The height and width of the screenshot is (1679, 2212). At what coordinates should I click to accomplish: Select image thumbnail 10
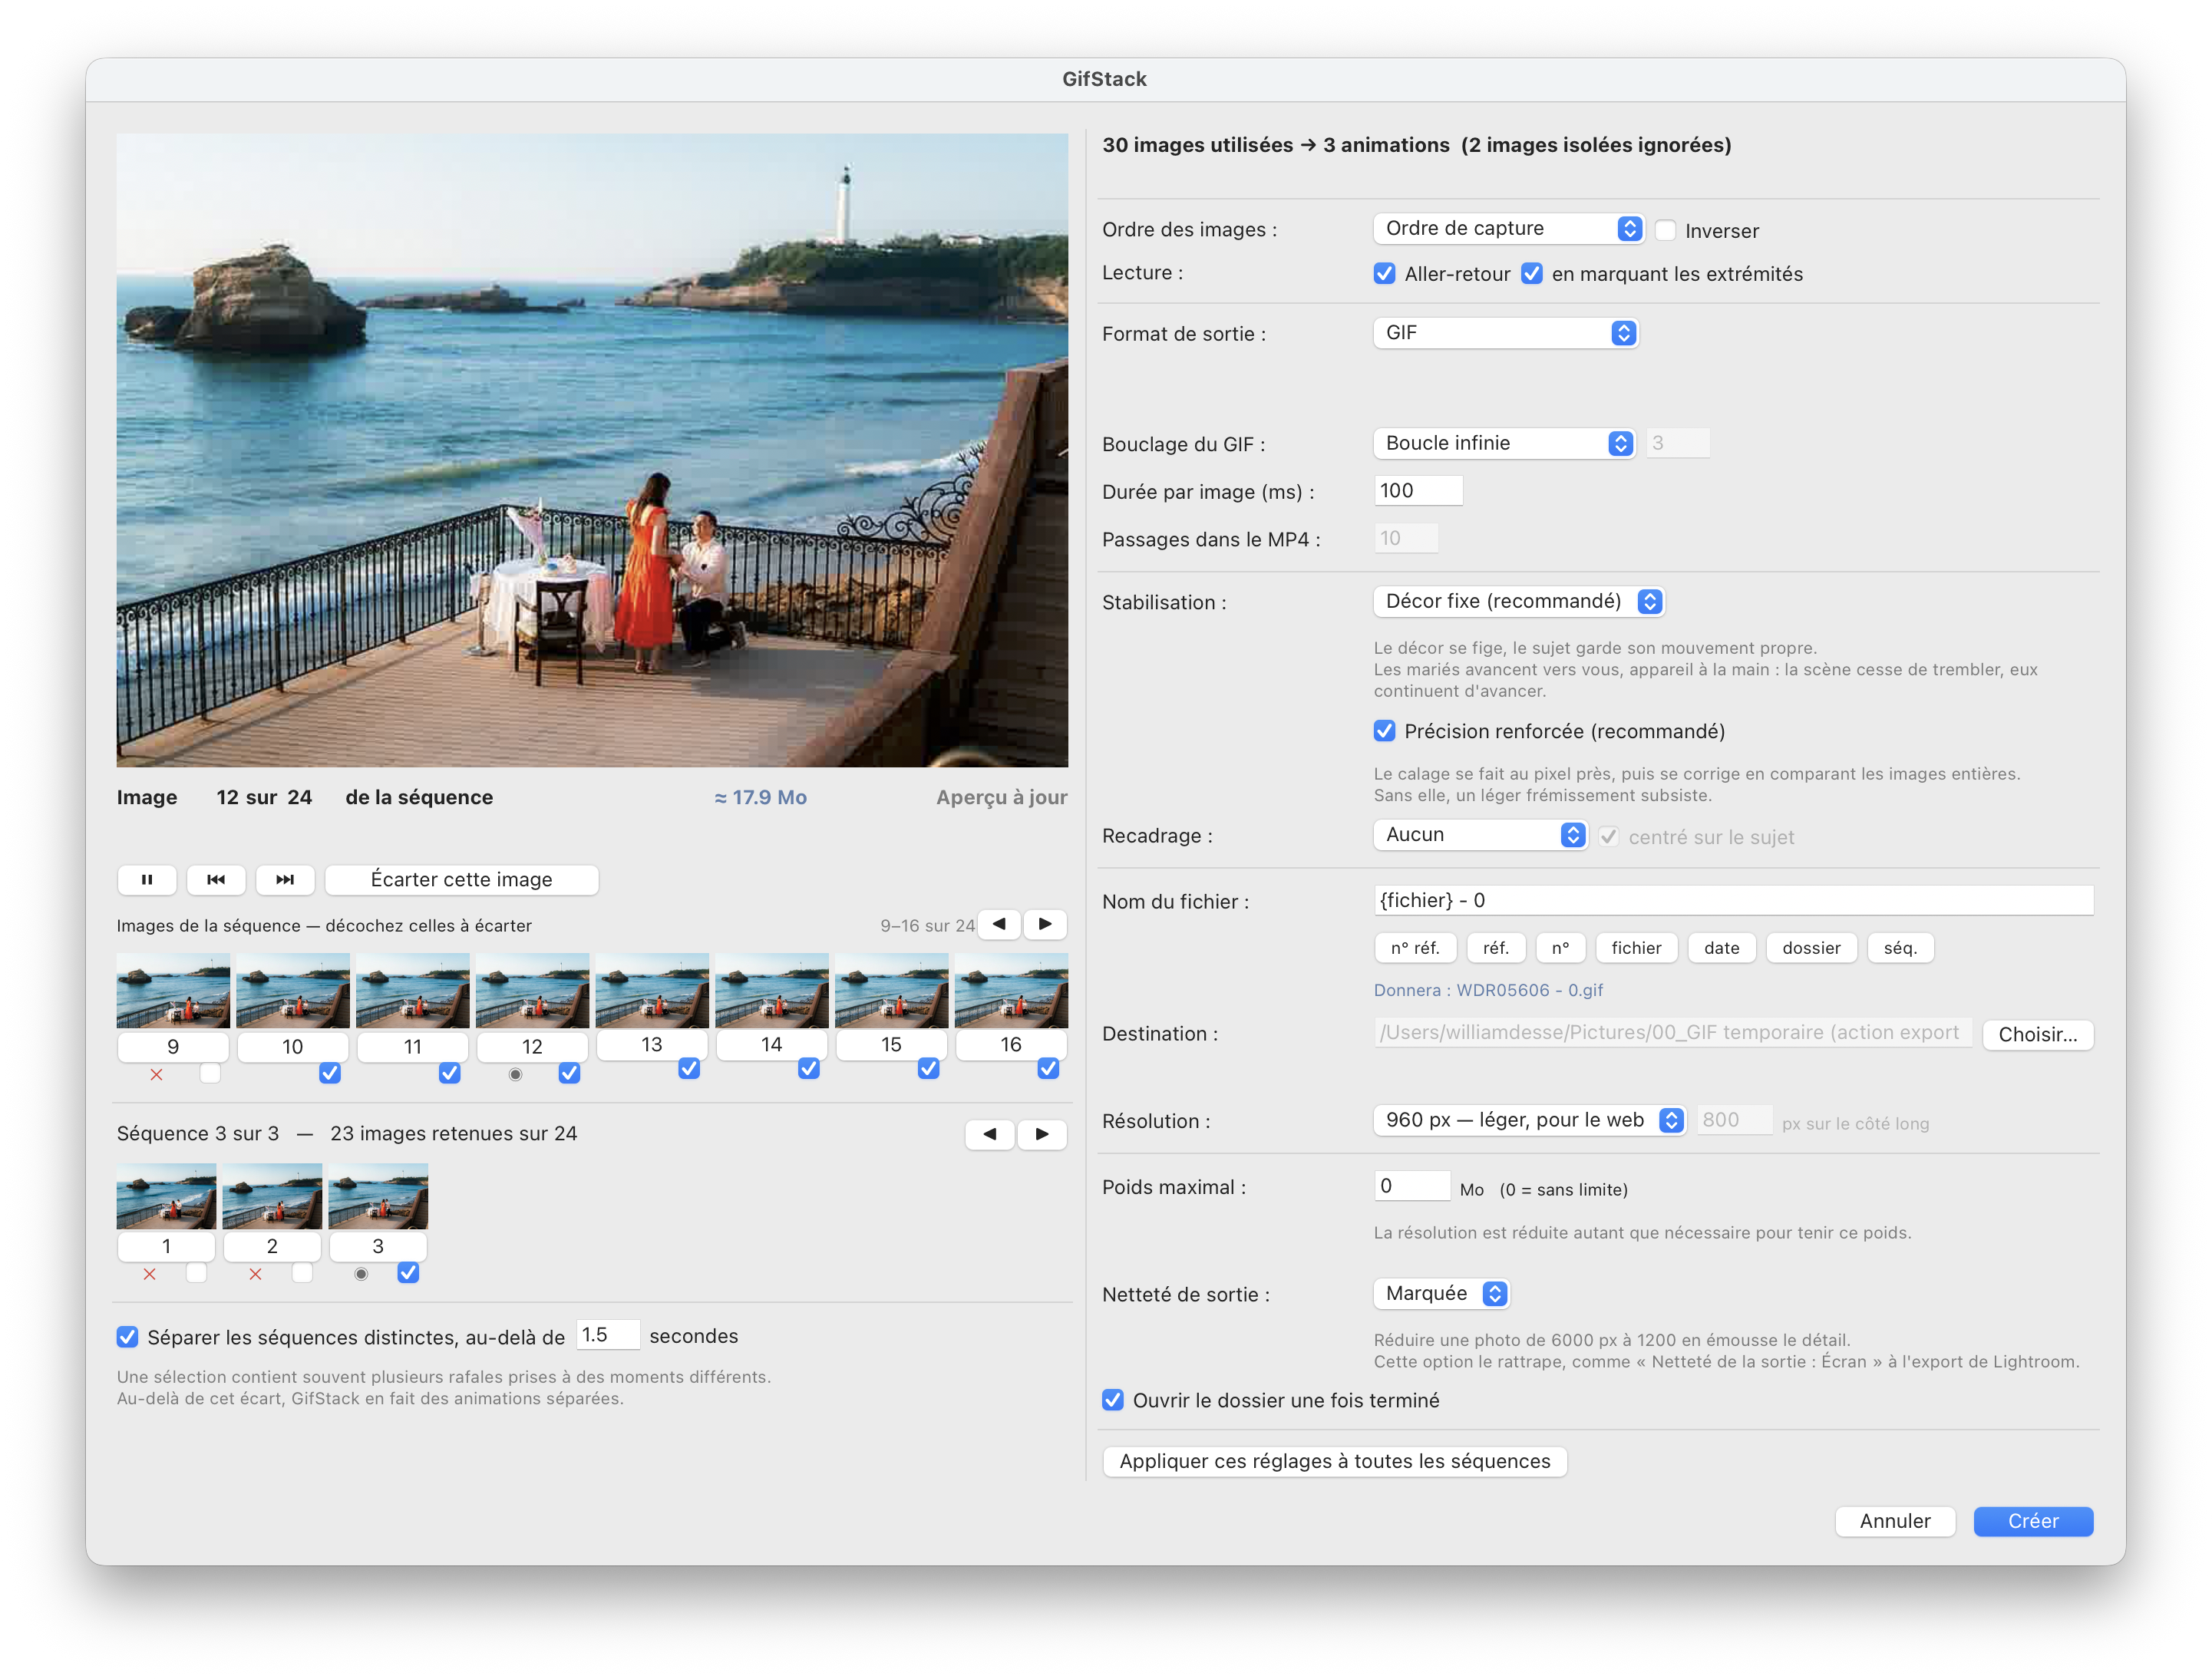(x=293, y=991)
